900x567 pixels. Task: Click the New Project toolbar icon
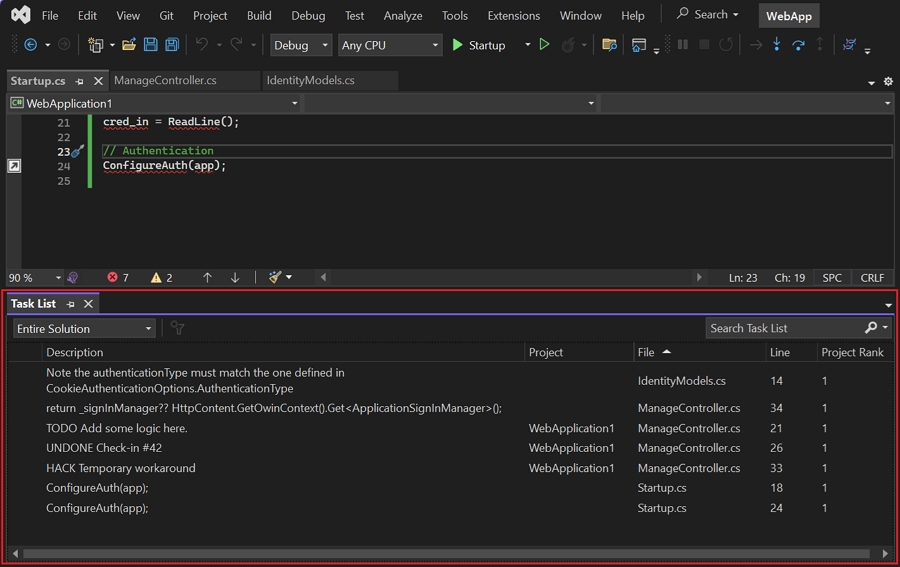pyautogui.click(x=95, y=45)
